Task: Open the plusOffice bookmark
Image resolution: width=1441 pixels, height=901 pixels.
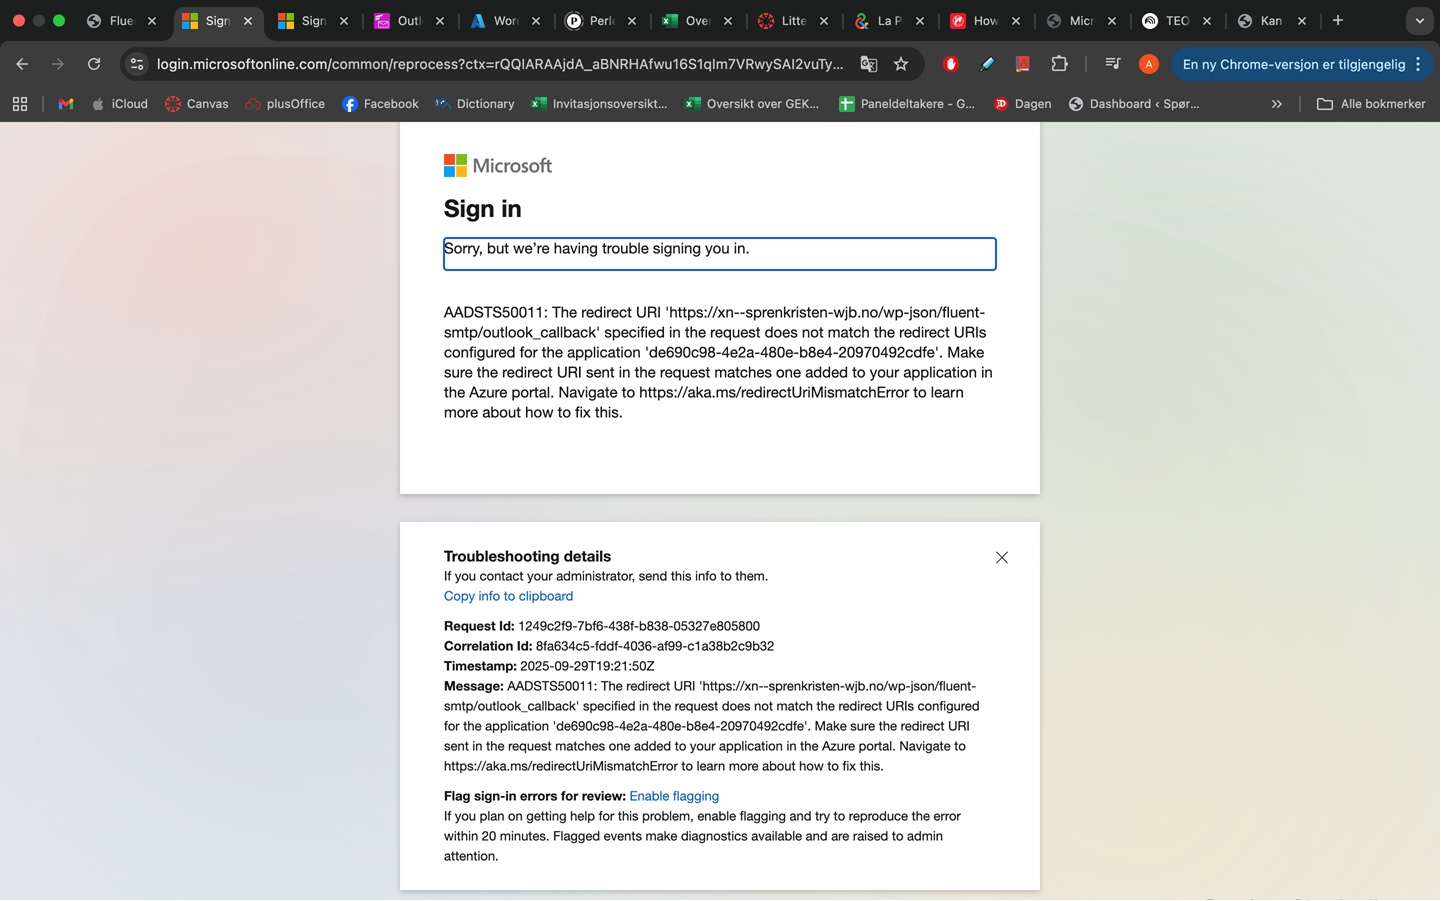Action: coord(285,104)
